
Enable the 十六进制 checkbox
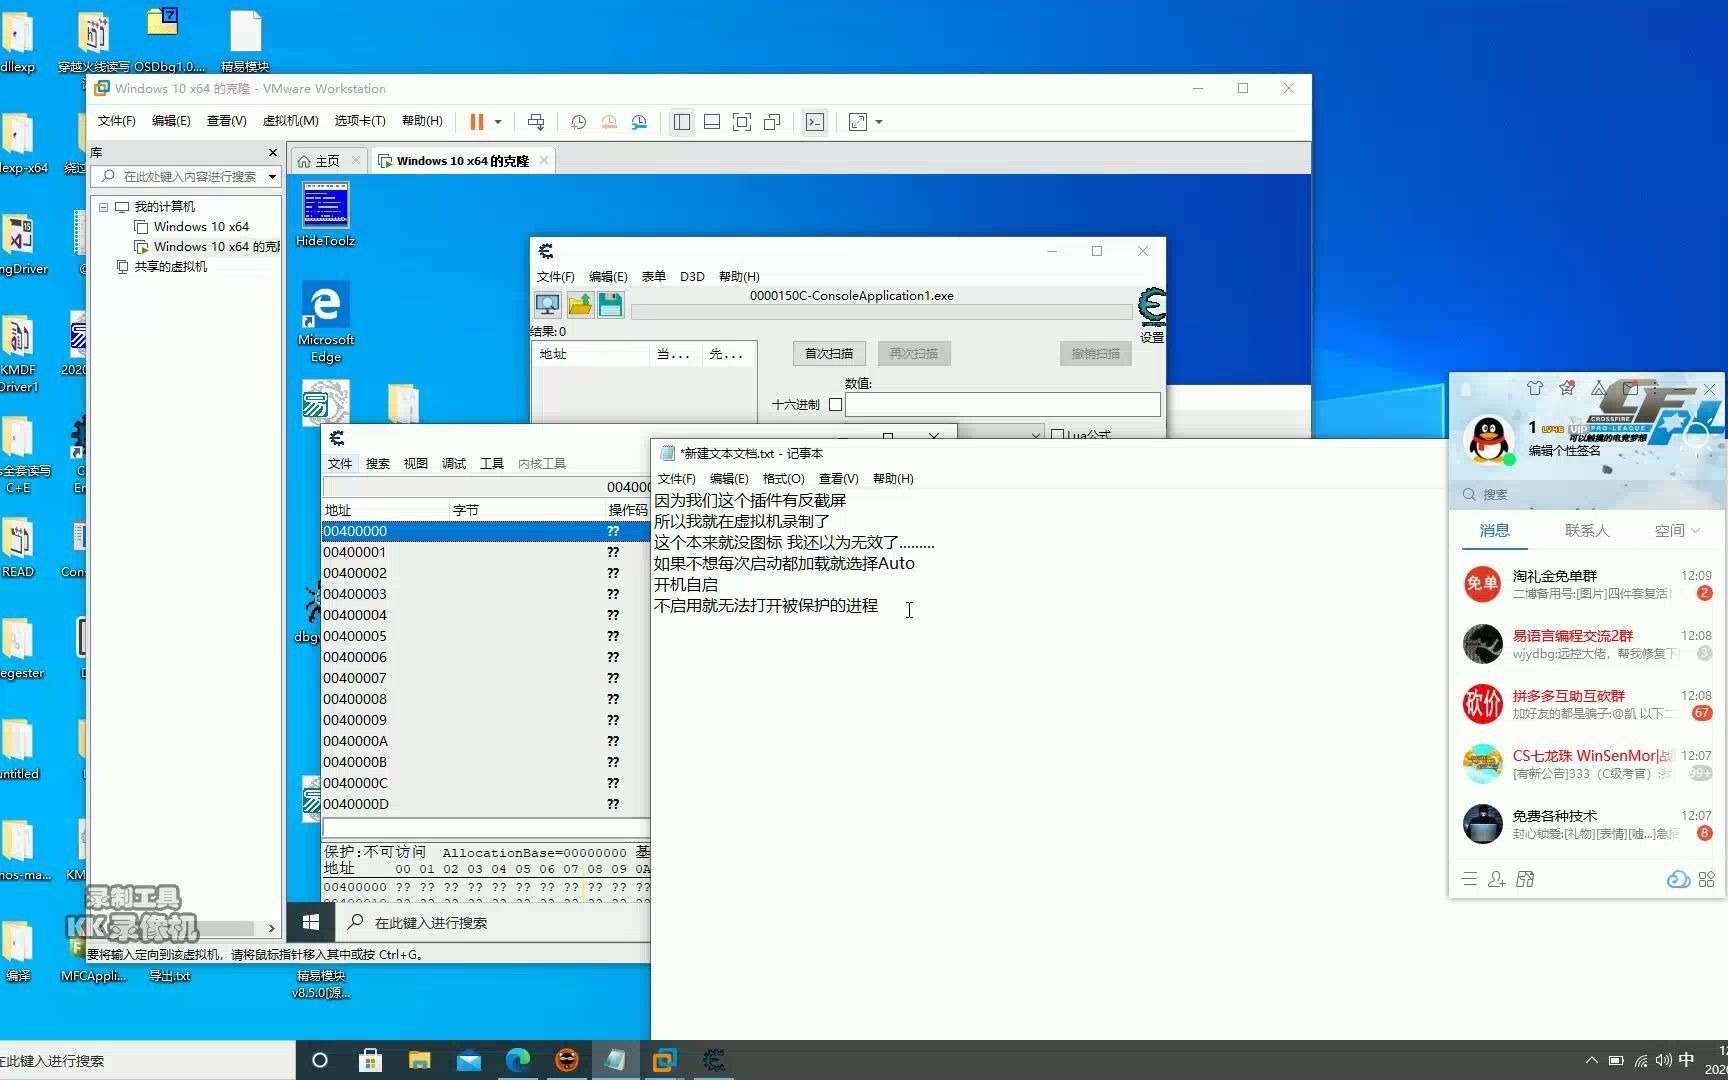tap(836, 404)
